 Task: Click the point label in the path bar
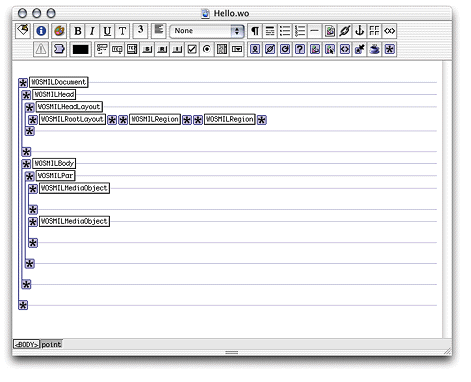(x=51, y=344)
